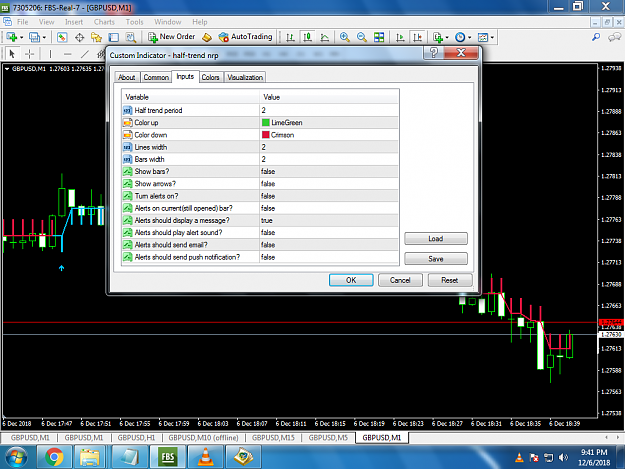Toggle the Terminal window icon
The width and height of the screenshot is (625, 469).
(114, 37)
